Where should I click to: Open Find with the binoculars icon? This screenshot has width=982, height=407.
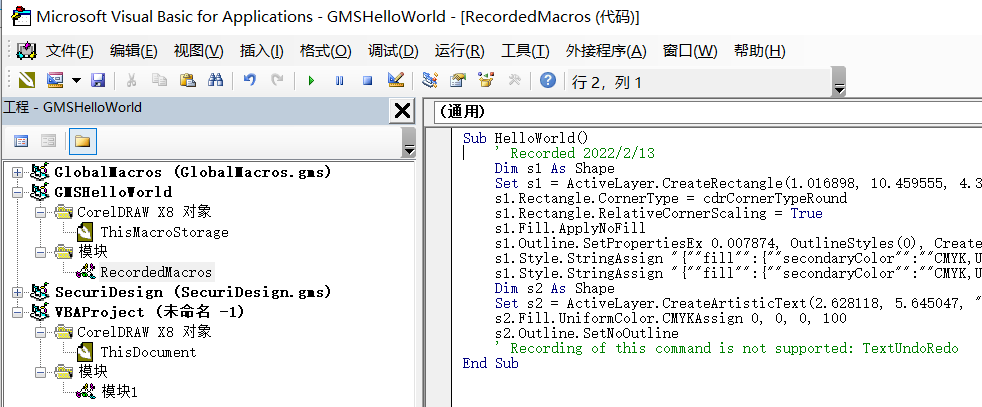coord(215,80)
